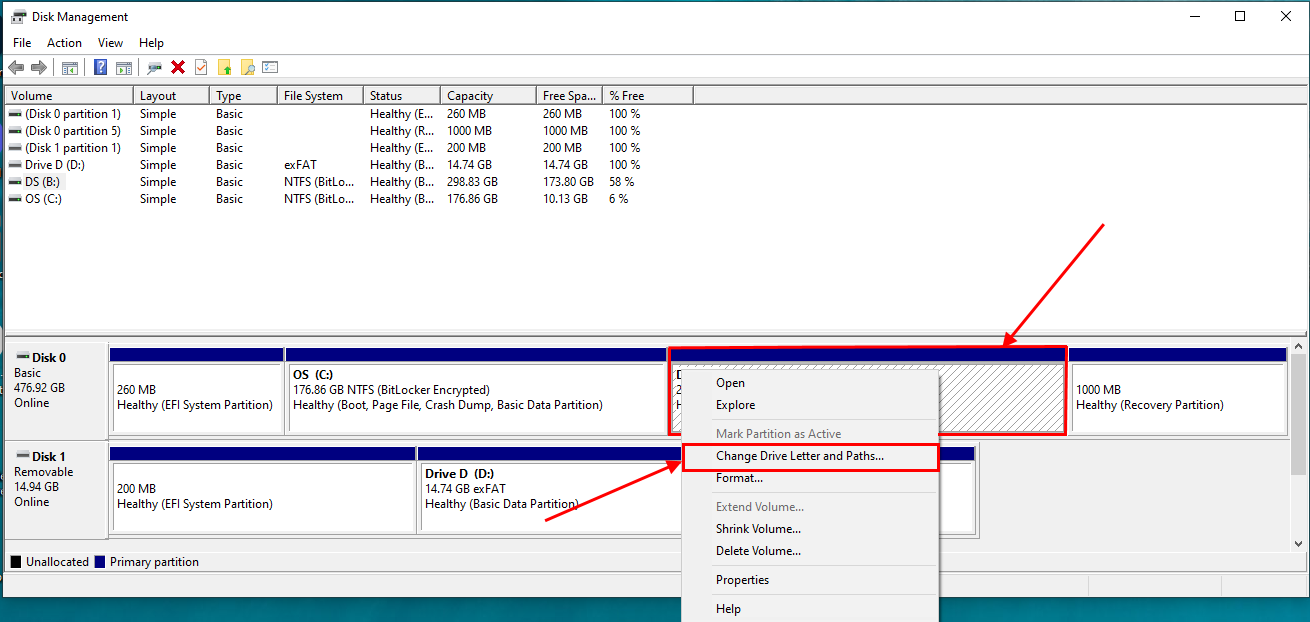Viewport: 1310px width, 622px height.
Task: Sort by the File System column header
Action: click(320, 96)
